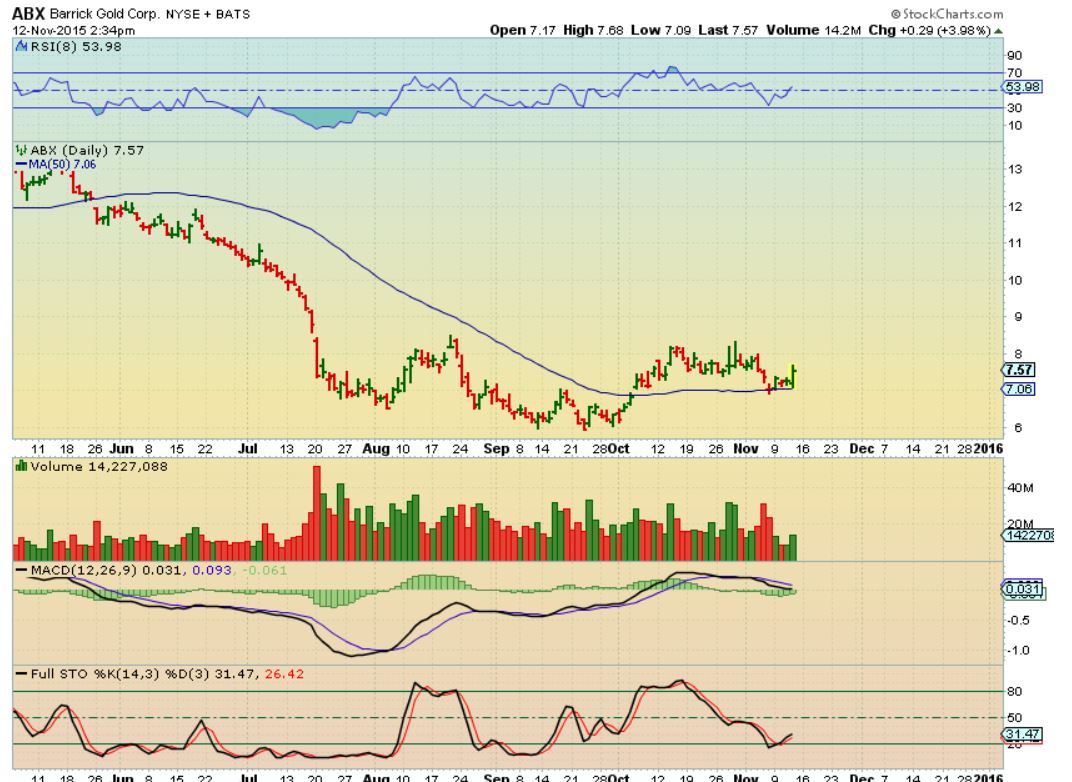Screen dimensions: 1072x782
Task: Click the ABX ticker symbol title
Action: pos(29,14)
